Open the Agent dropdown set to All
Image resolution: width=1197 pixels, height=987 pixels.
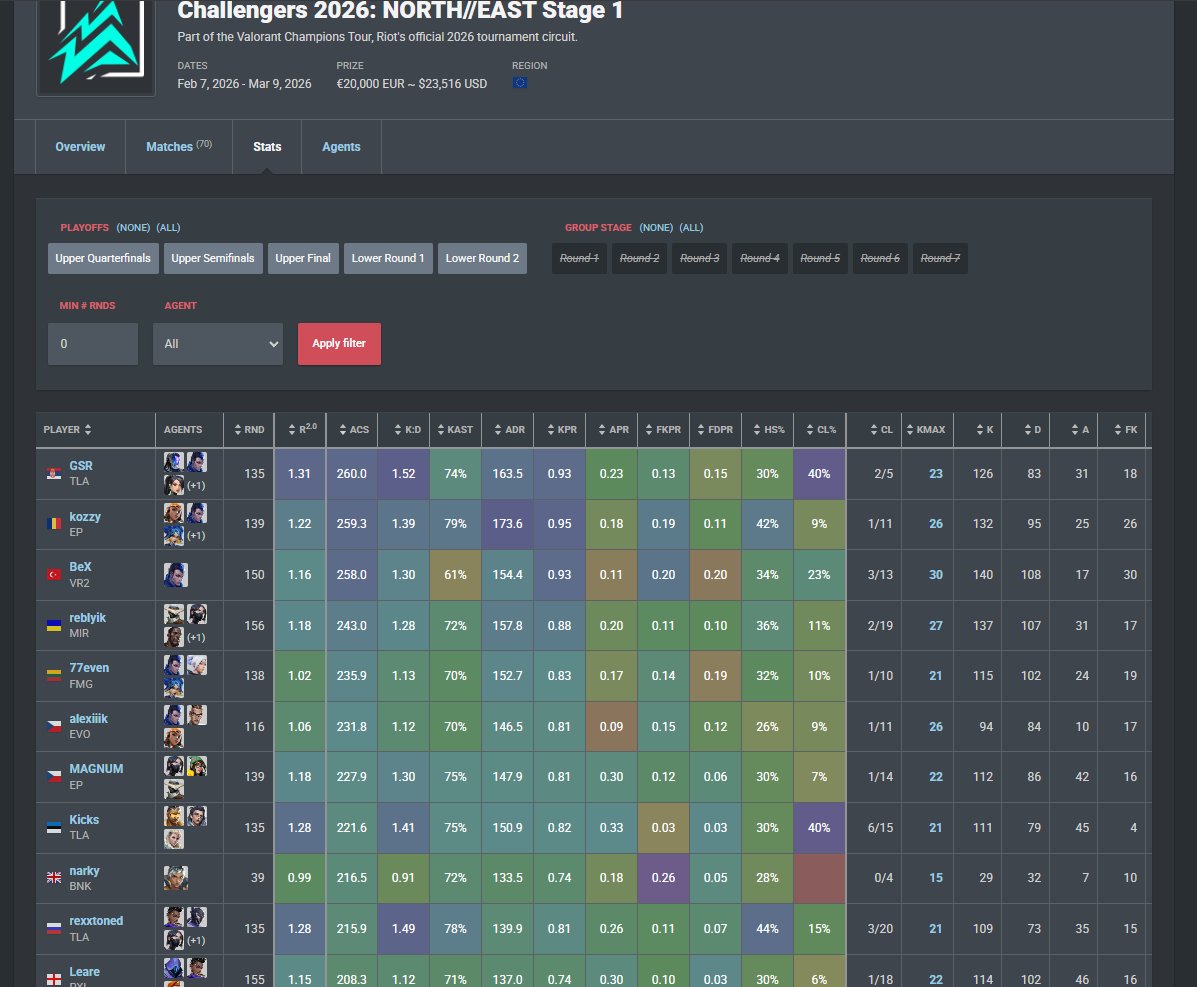[218, 344]
